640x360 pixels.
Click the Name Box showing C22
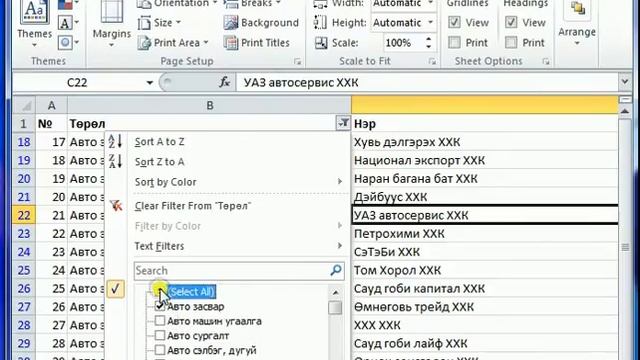coord(78,83)
